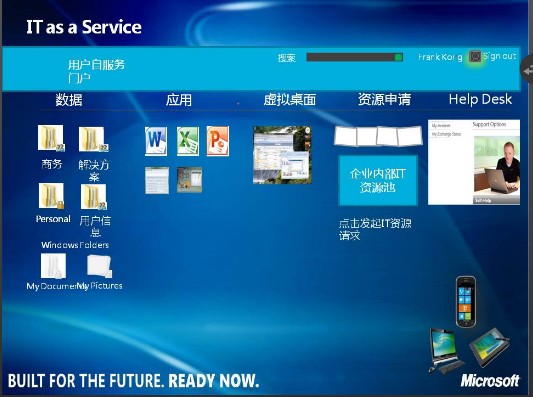Select the tablet device icon
Image resolution: width=533 pixels, height=397 pixels.
(489, 347)
